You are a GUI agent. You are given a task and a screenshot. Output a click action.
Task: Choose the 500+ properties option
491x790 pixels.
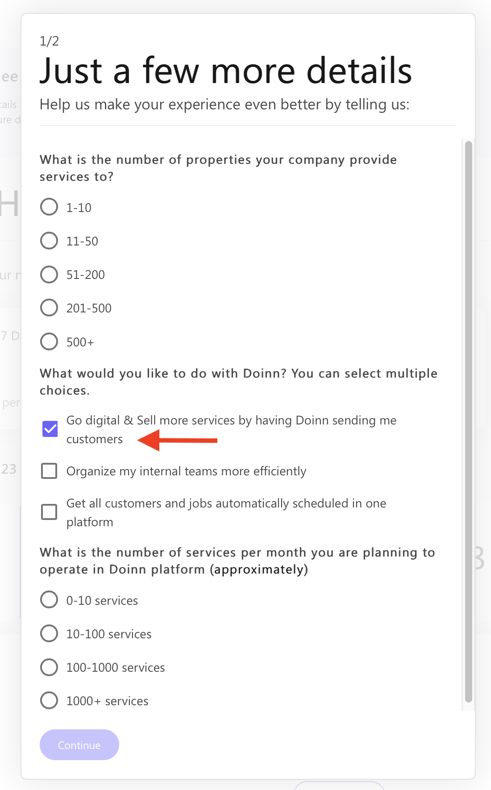point(49,341)
